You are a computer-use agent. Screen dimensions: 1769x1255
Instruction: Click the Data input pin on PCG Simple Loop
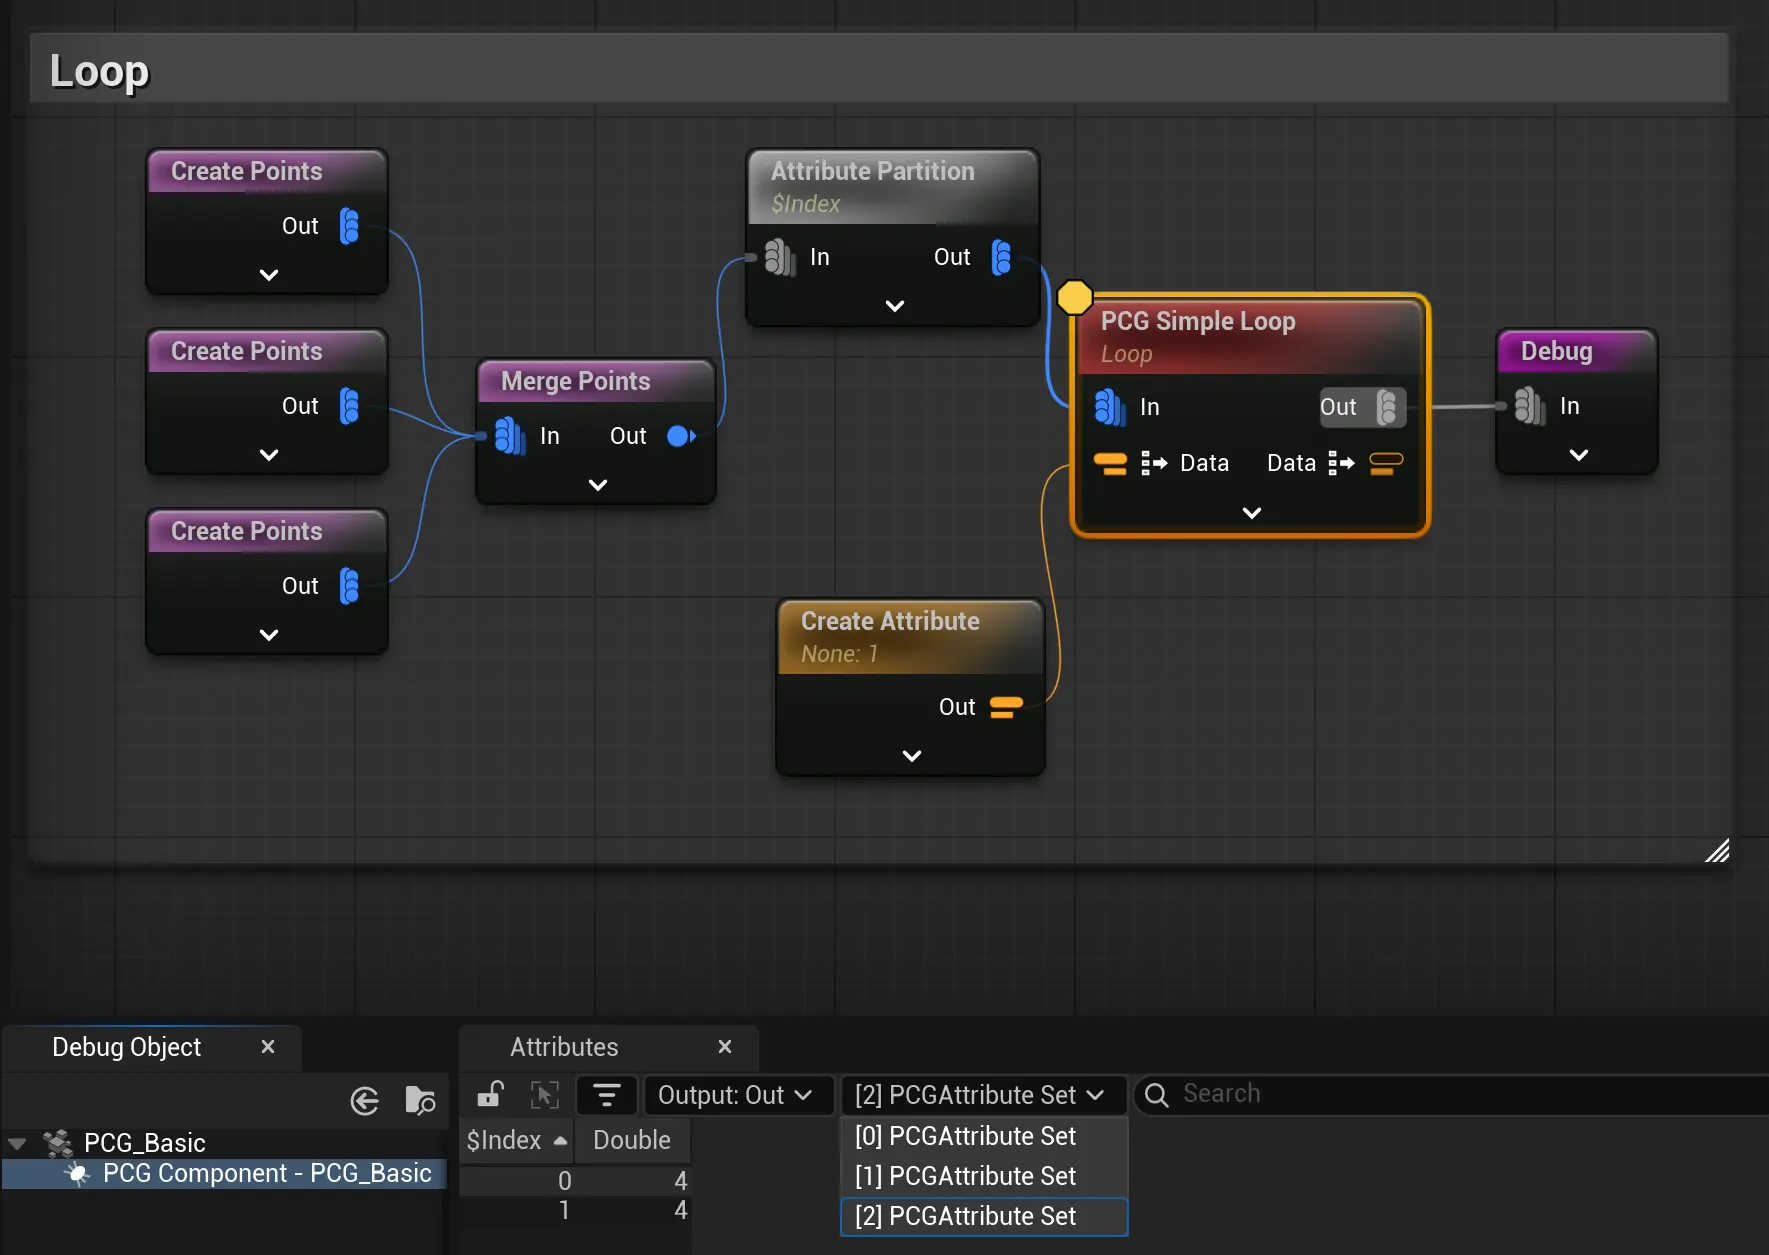point(1110,463)
